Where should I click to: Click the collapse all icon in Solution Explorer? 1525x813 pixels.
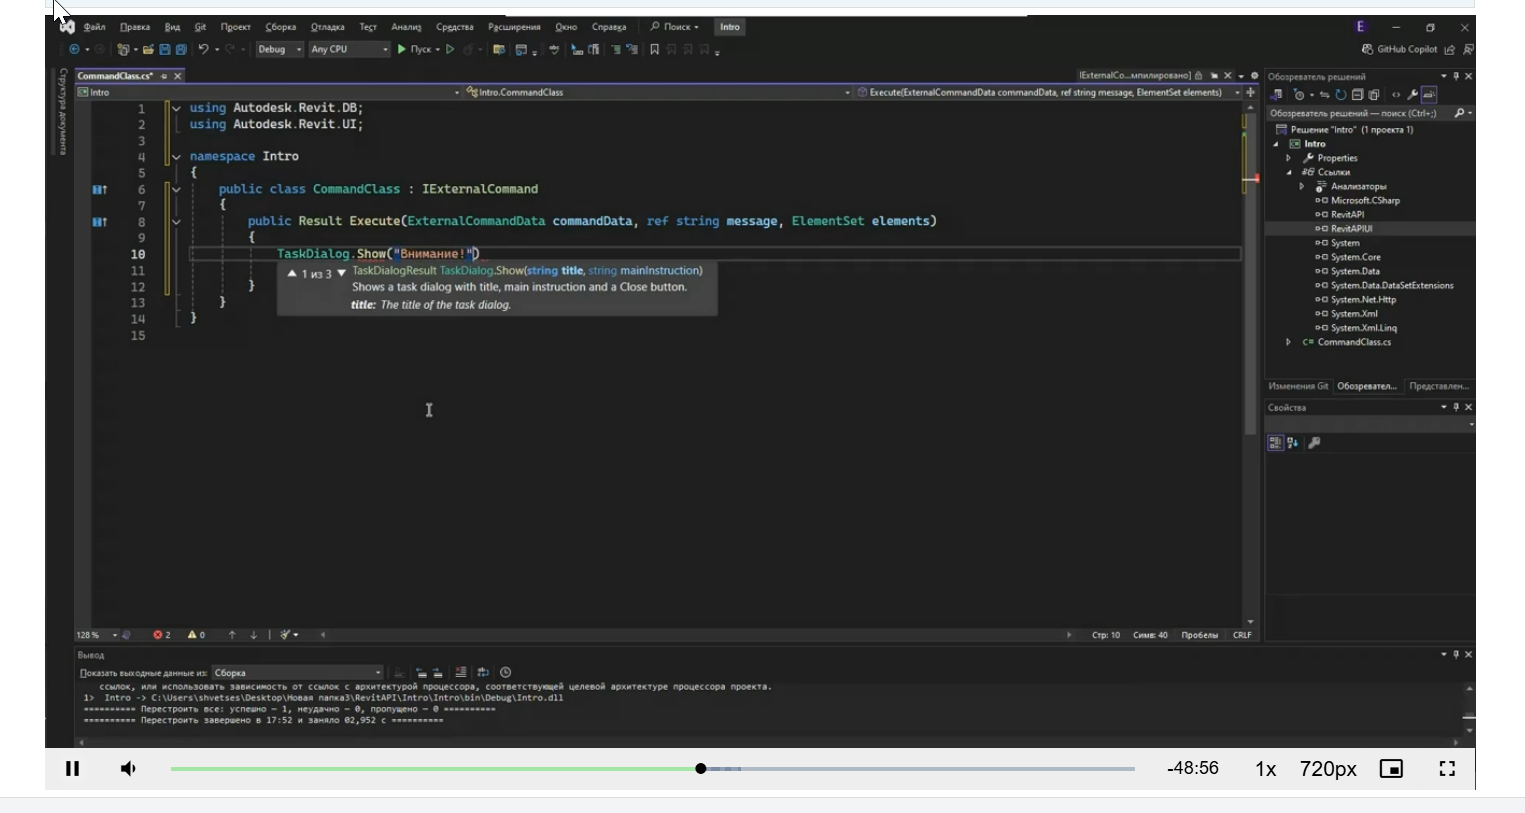pos(1357,95)
